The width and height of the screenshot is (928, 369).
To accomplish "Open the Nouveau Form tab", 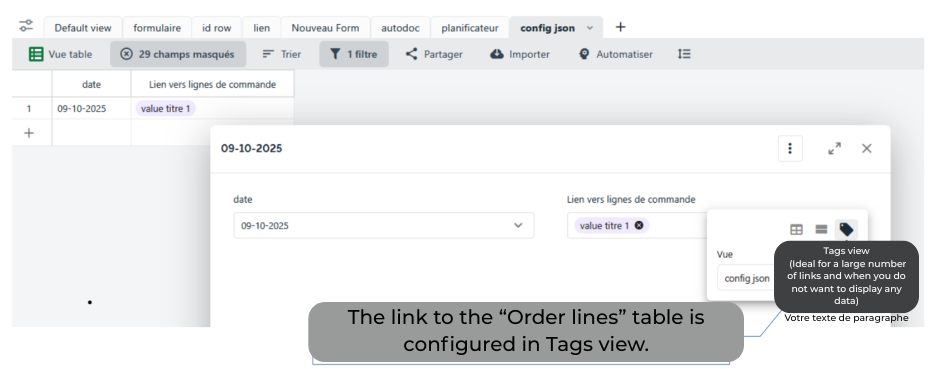I will [325, 28].
